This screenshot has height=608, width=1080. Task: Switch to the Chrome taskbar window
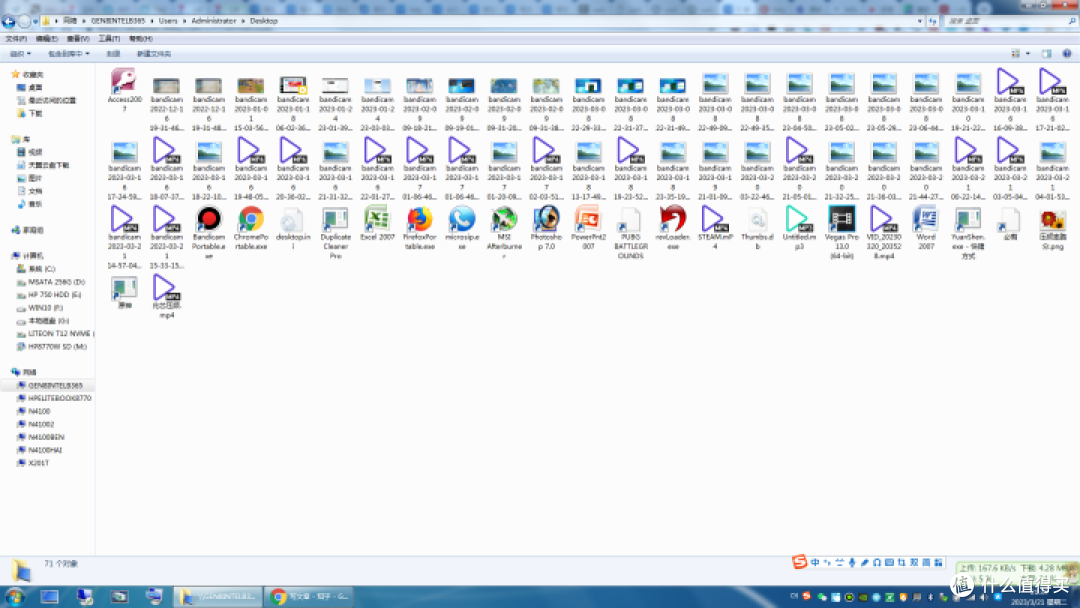click(x=309, y=596)
